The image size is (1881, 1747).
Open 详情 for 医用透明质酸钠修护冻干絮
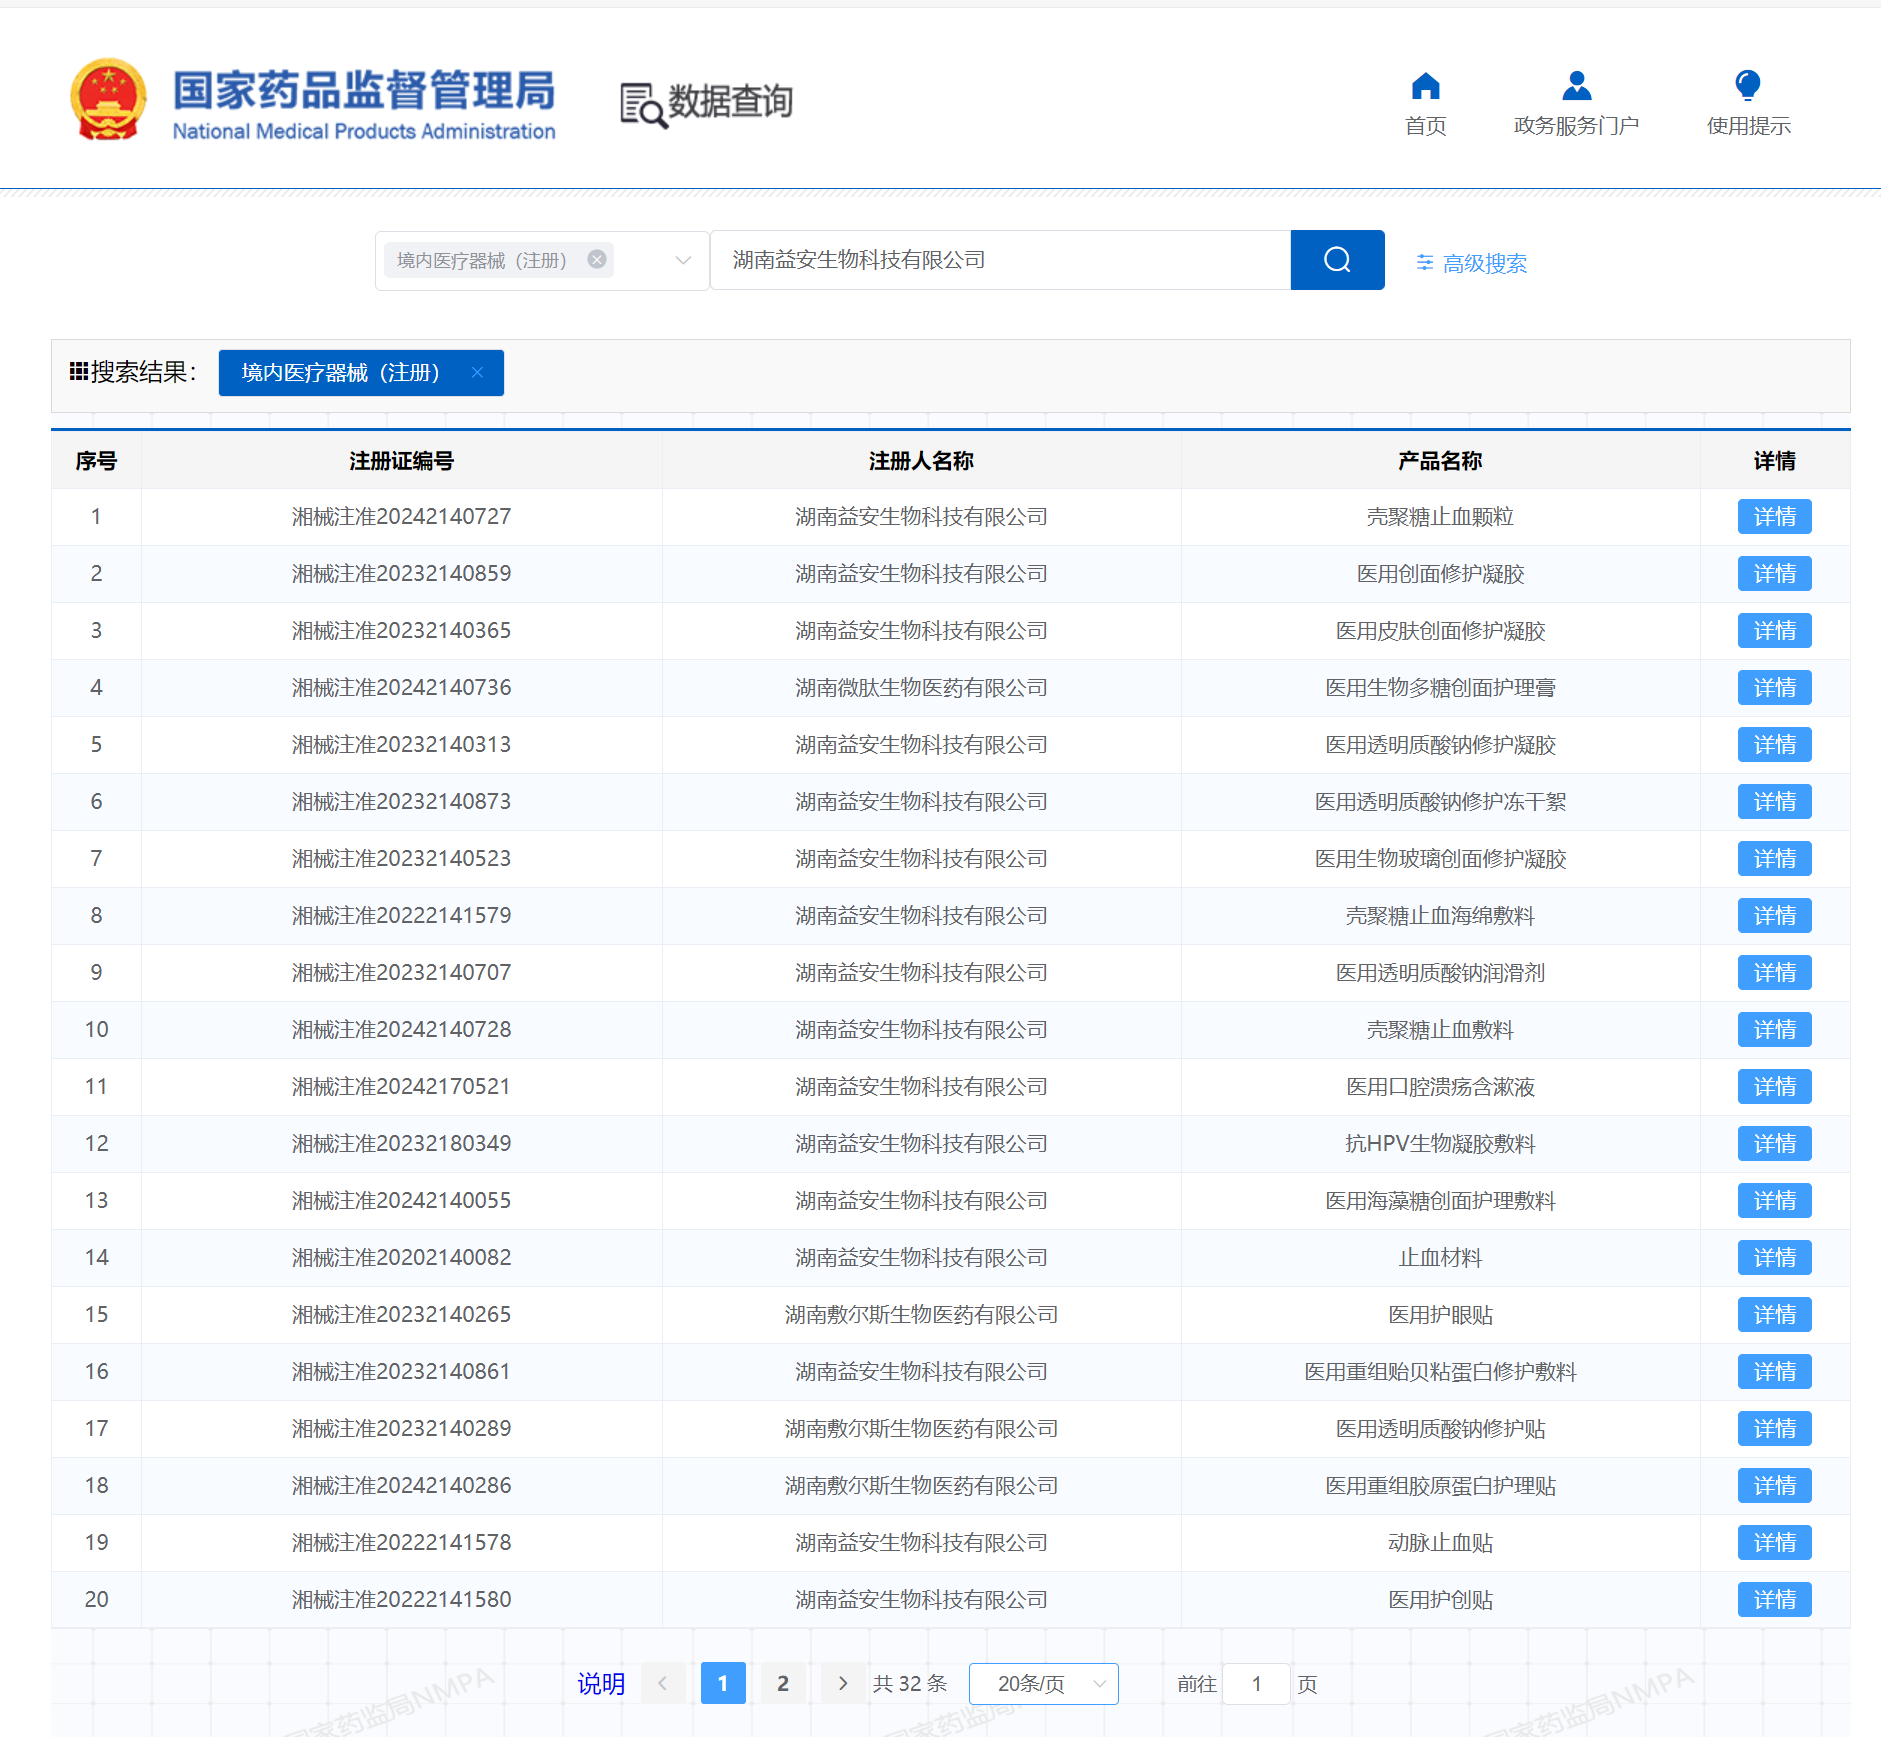(x=1774, y=802)
